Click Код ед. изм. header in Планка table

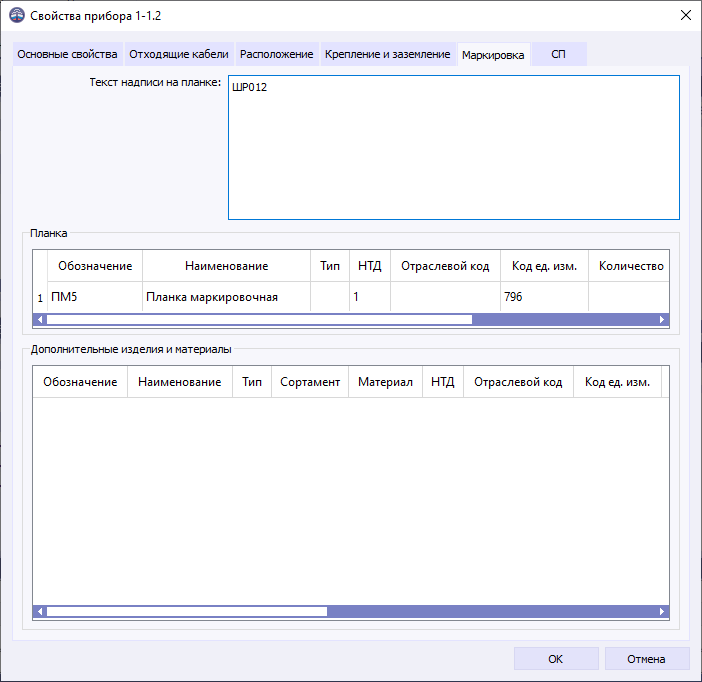544,266
